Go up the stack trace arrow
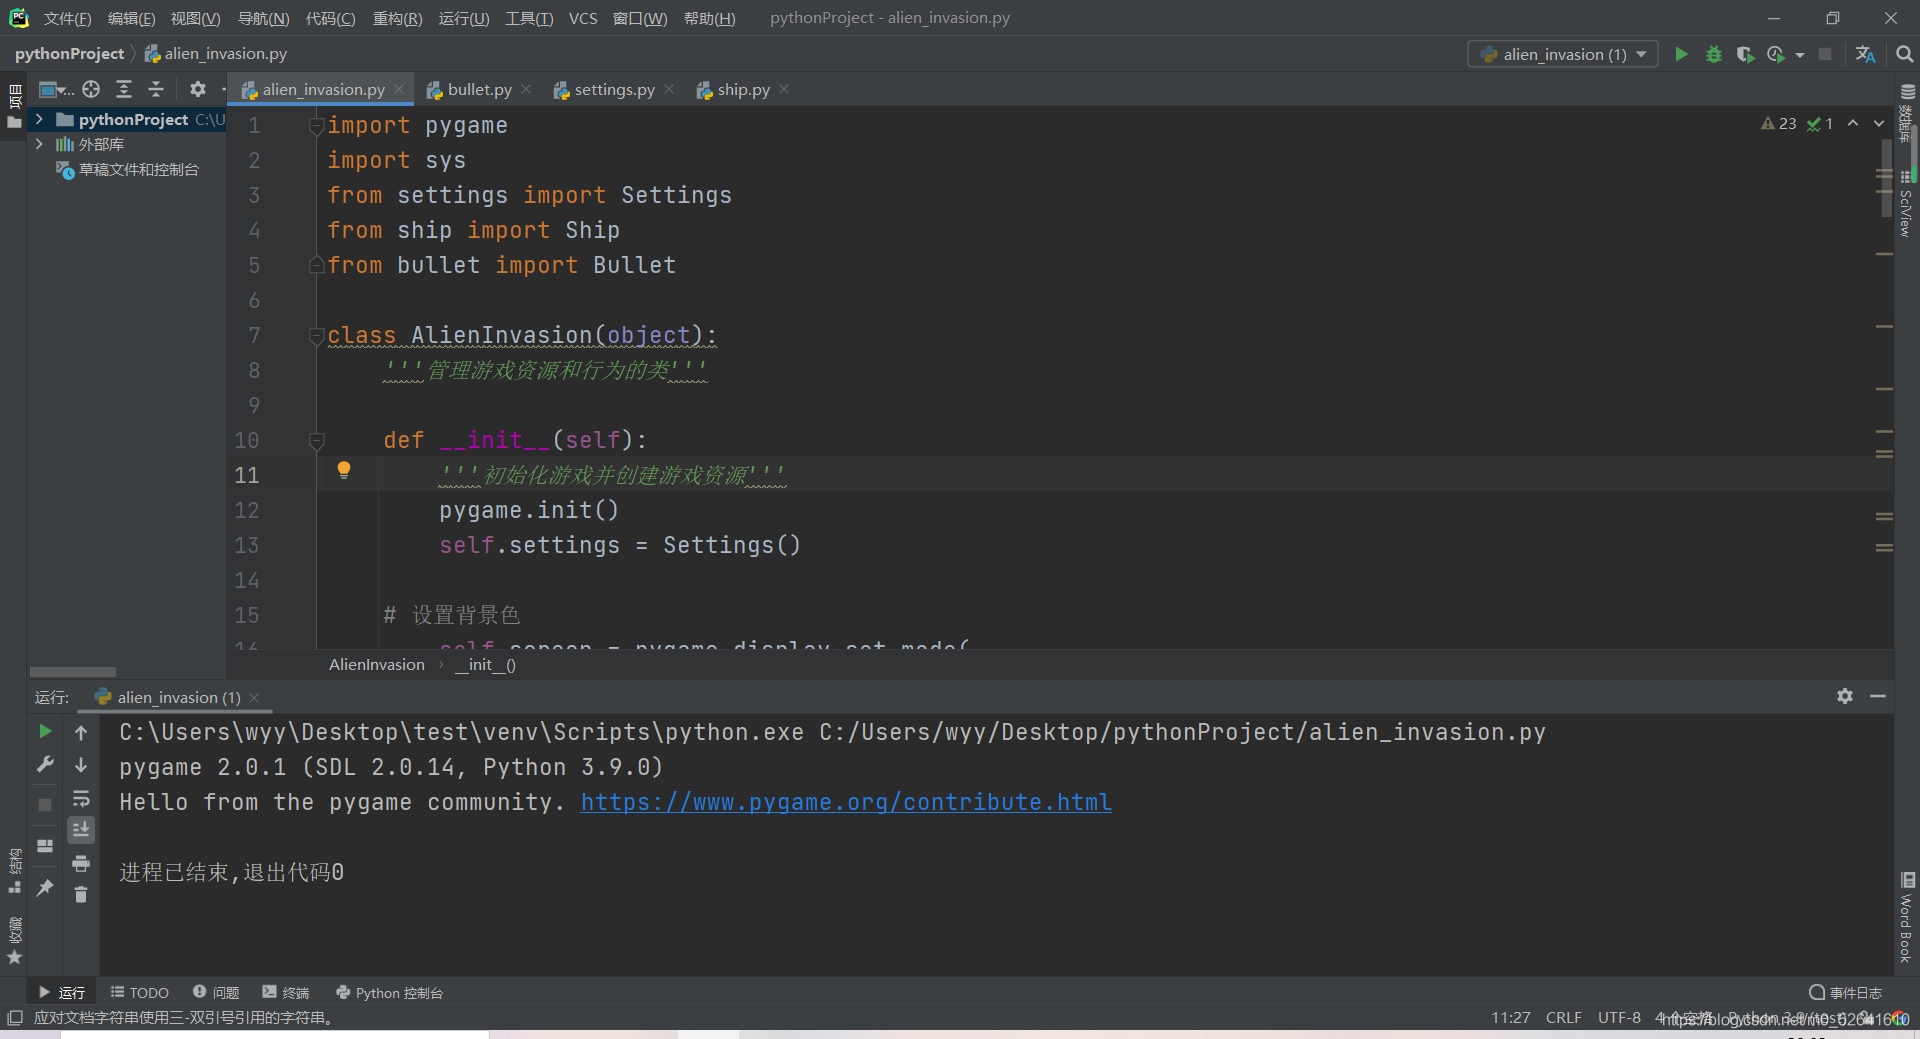Image resolution: width=1920 pixels, height=1039 pixels. [81, 732]
